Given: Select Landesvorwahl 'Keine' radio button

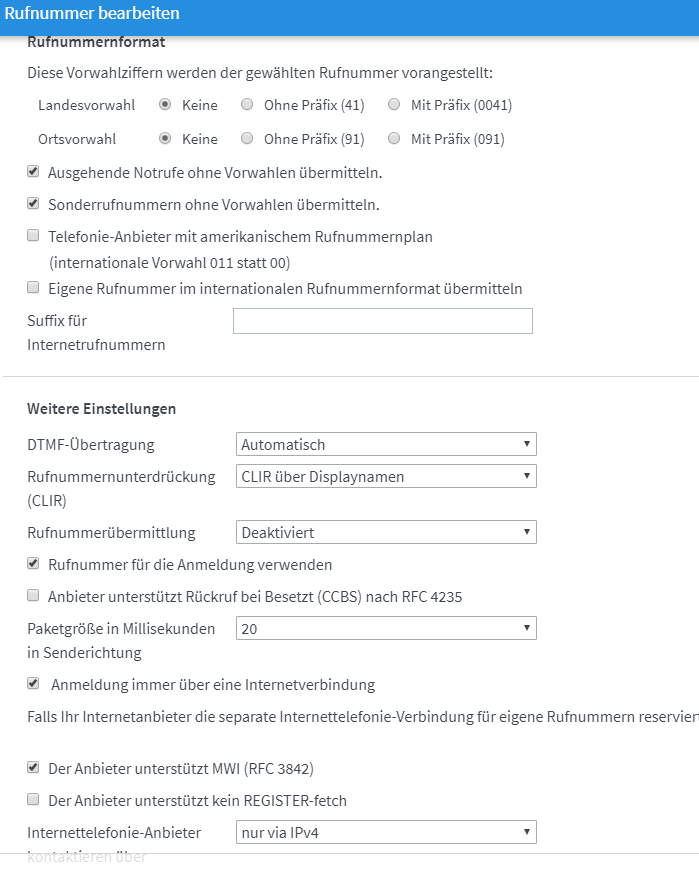Looking at the screenshot, I should tap(165, 105).
